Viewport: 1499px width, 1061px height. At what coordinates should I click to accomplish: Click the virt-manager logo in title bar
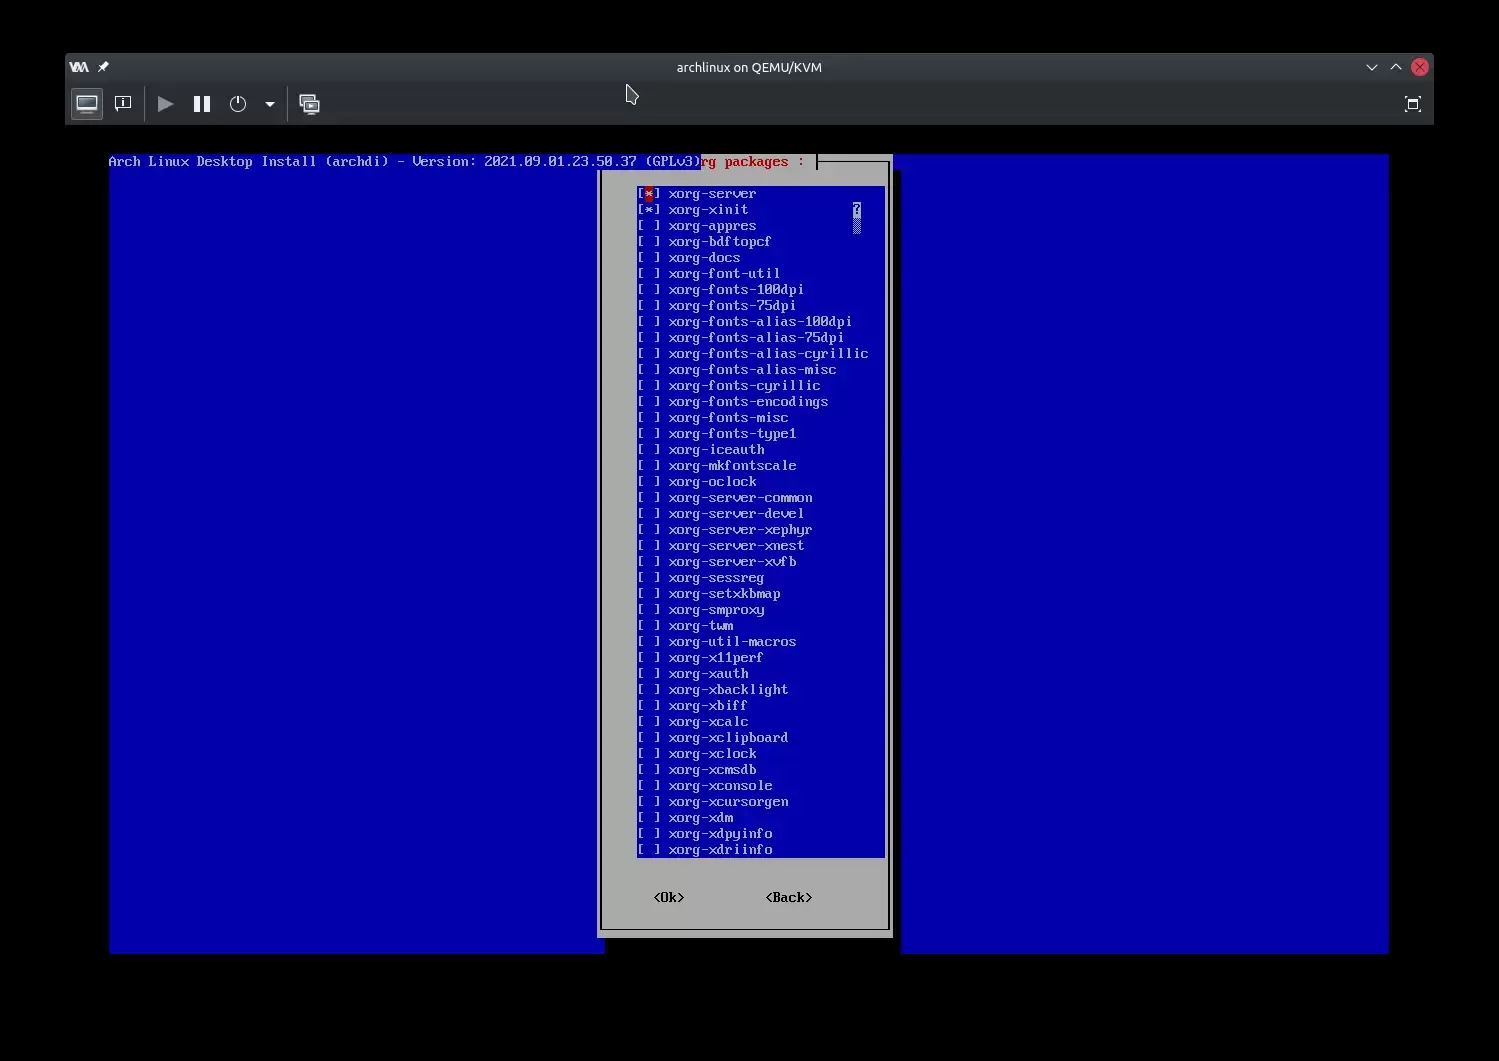(79, 67)
